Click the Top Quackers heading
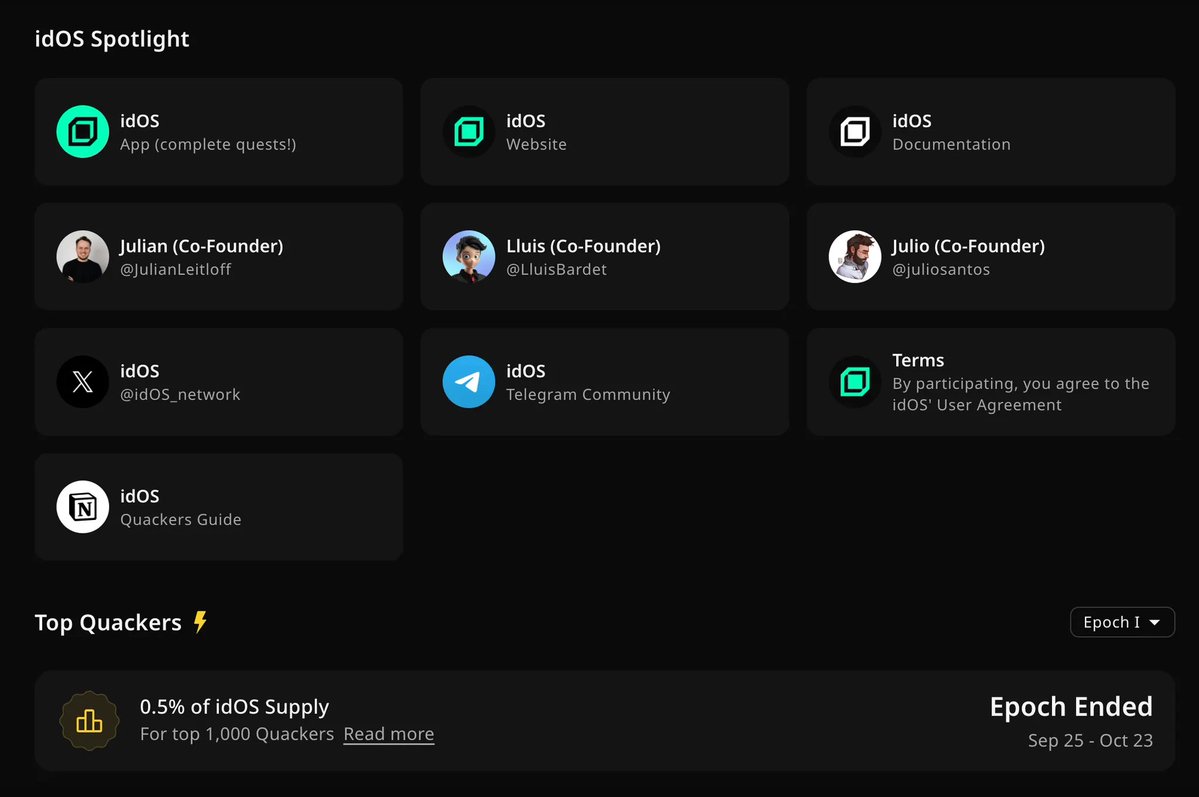 pos(108,623)
